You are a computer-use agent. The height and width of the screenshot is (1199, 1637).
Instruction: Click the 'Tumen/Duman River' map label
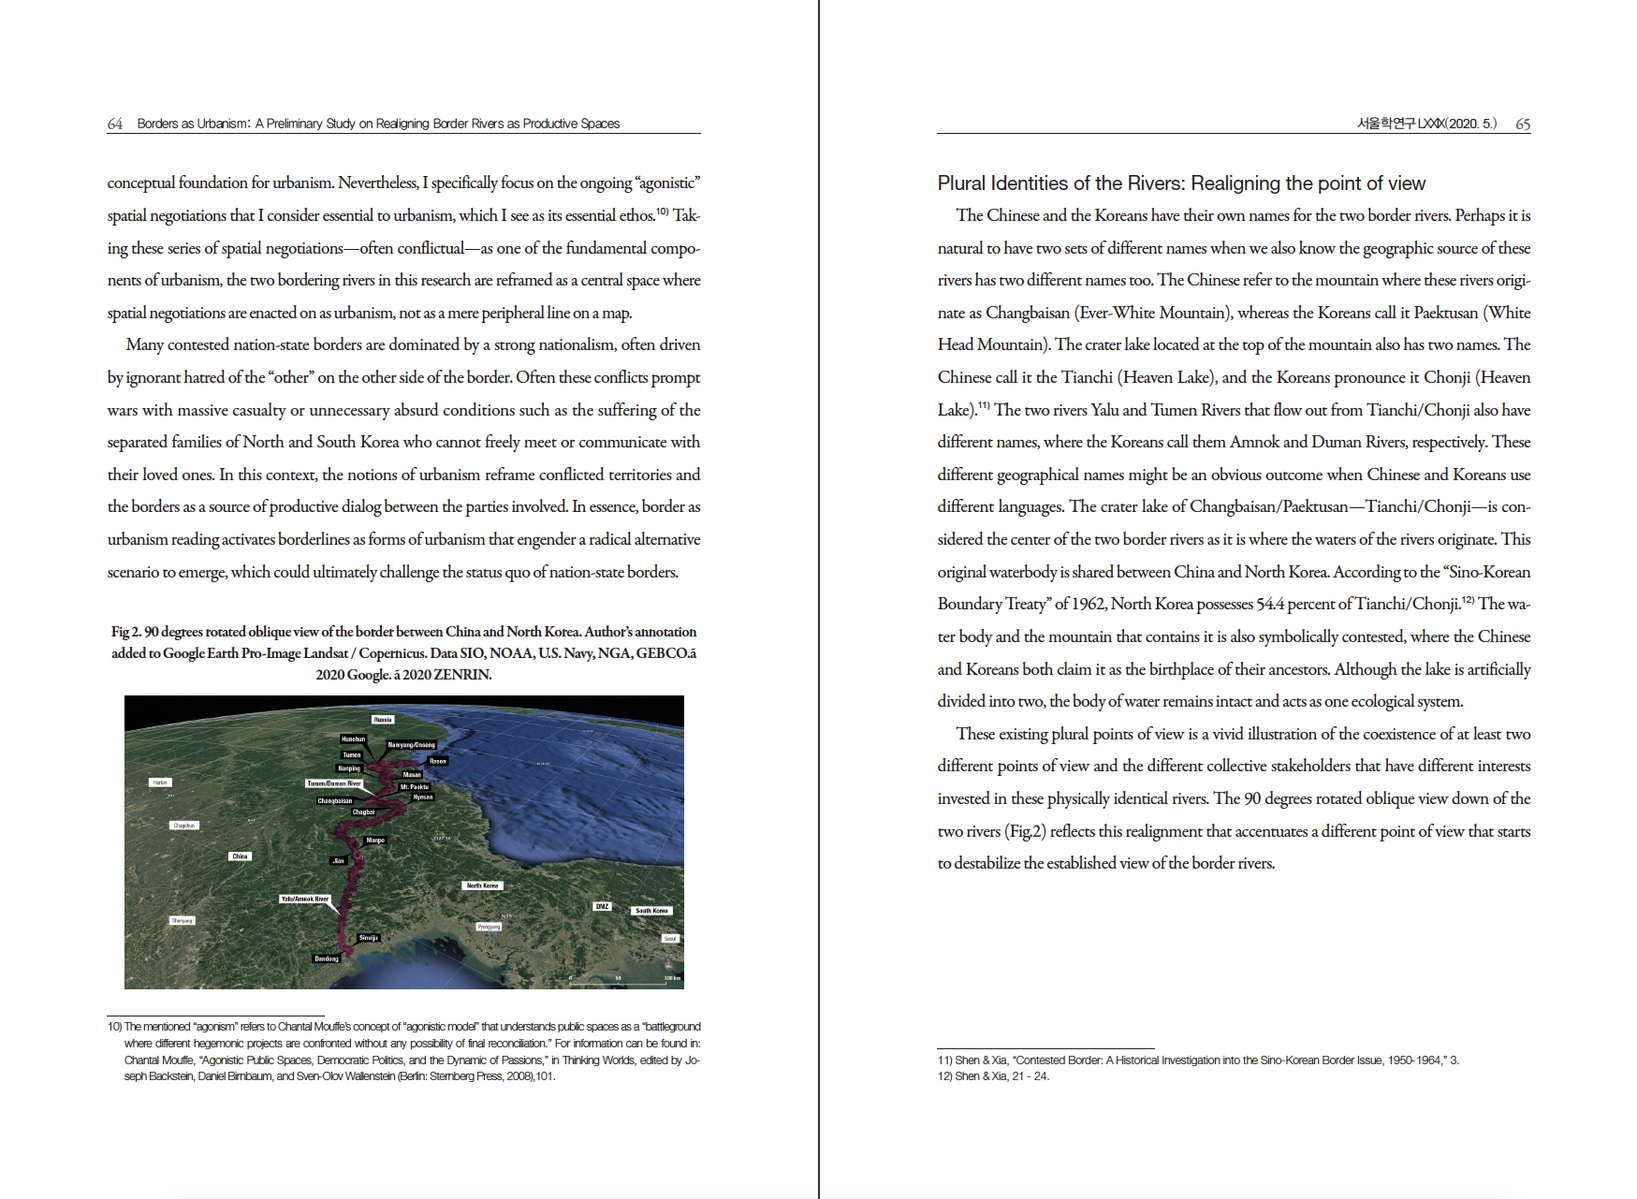coord(334,783)
